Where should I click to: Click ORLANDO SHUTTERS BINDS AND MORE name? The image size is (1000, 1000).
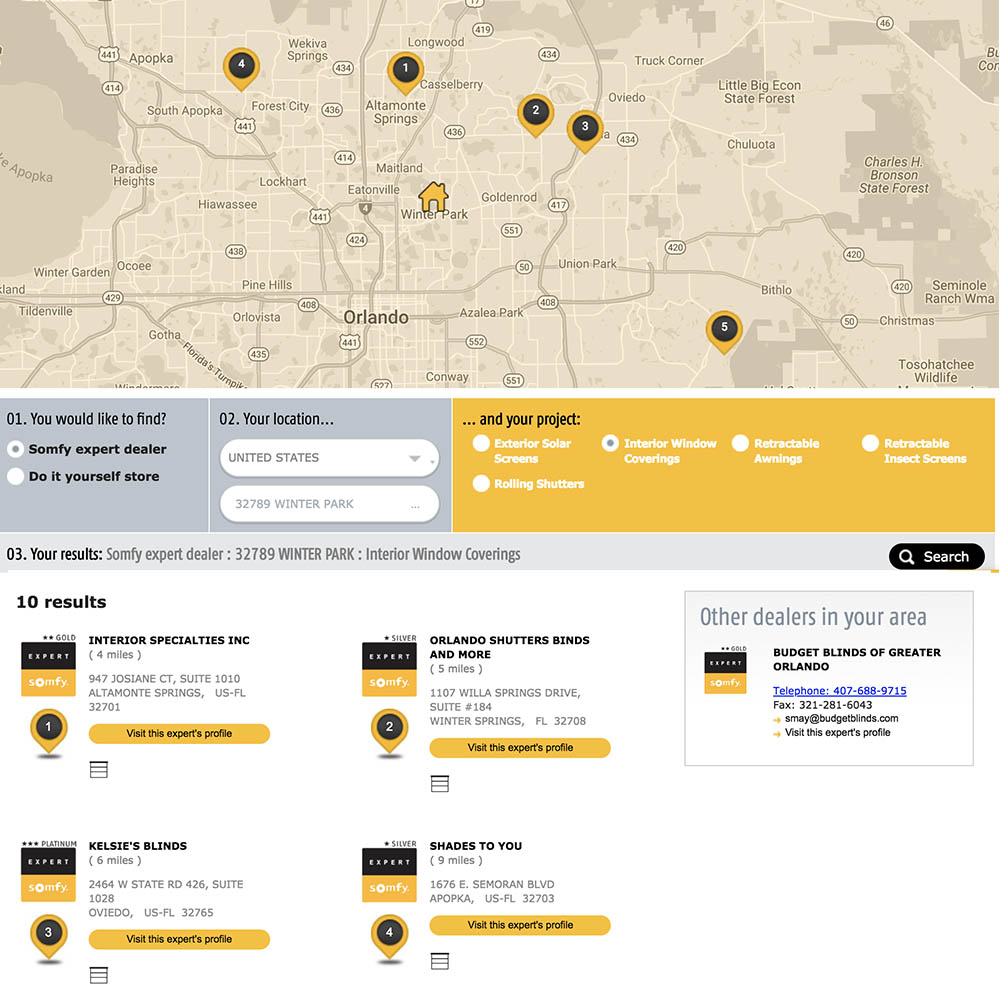coord(510,647)
